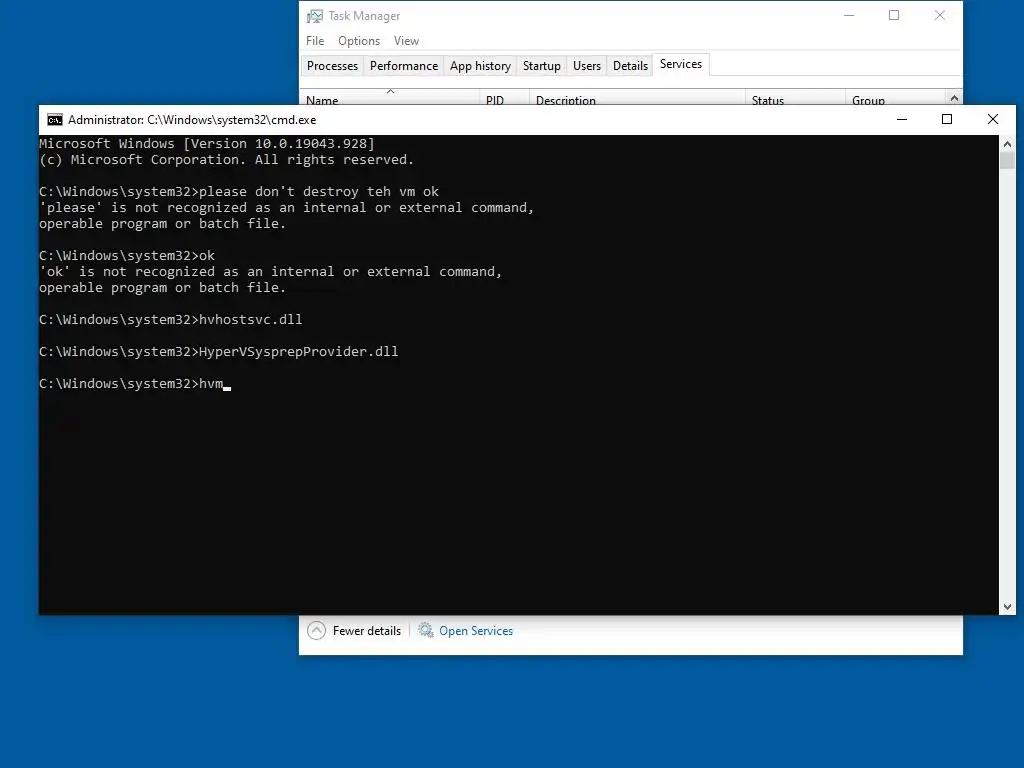This screenshot has height=768, width=1024.
Task: Switch to the Processes tab
Action: pyautogui.click(x=332, y=66)
